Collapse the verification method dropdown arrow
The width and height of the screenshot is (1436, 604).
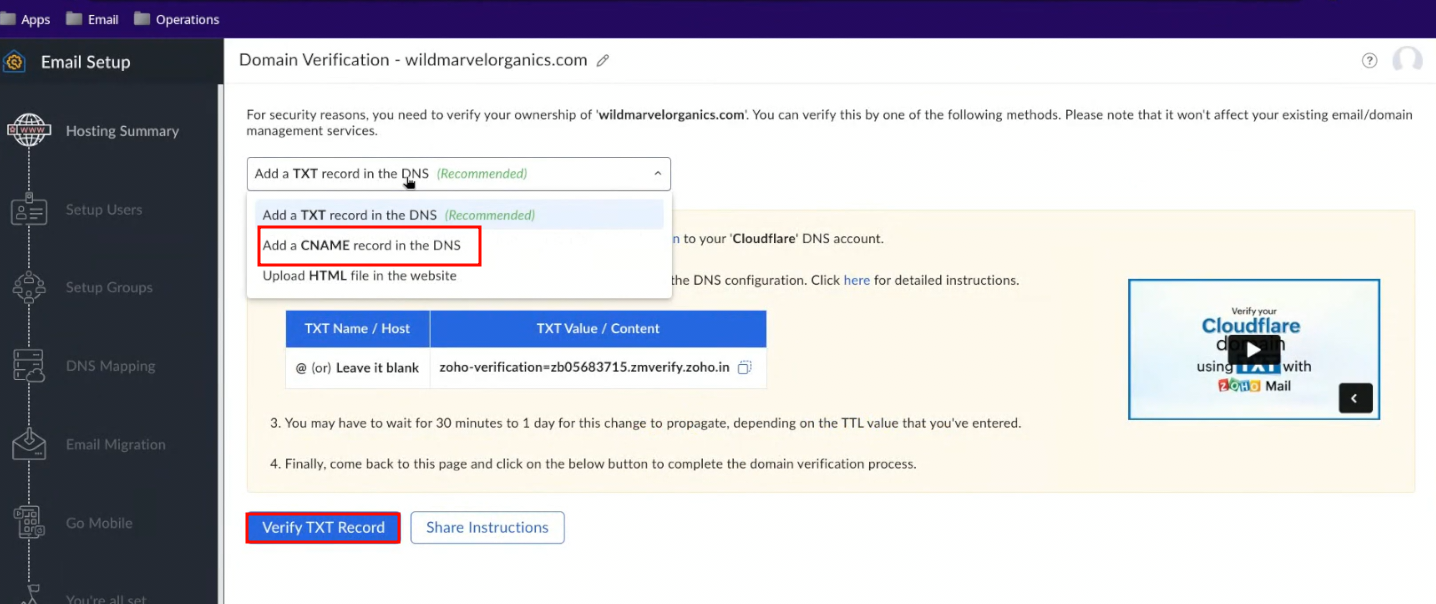(657, 174)
